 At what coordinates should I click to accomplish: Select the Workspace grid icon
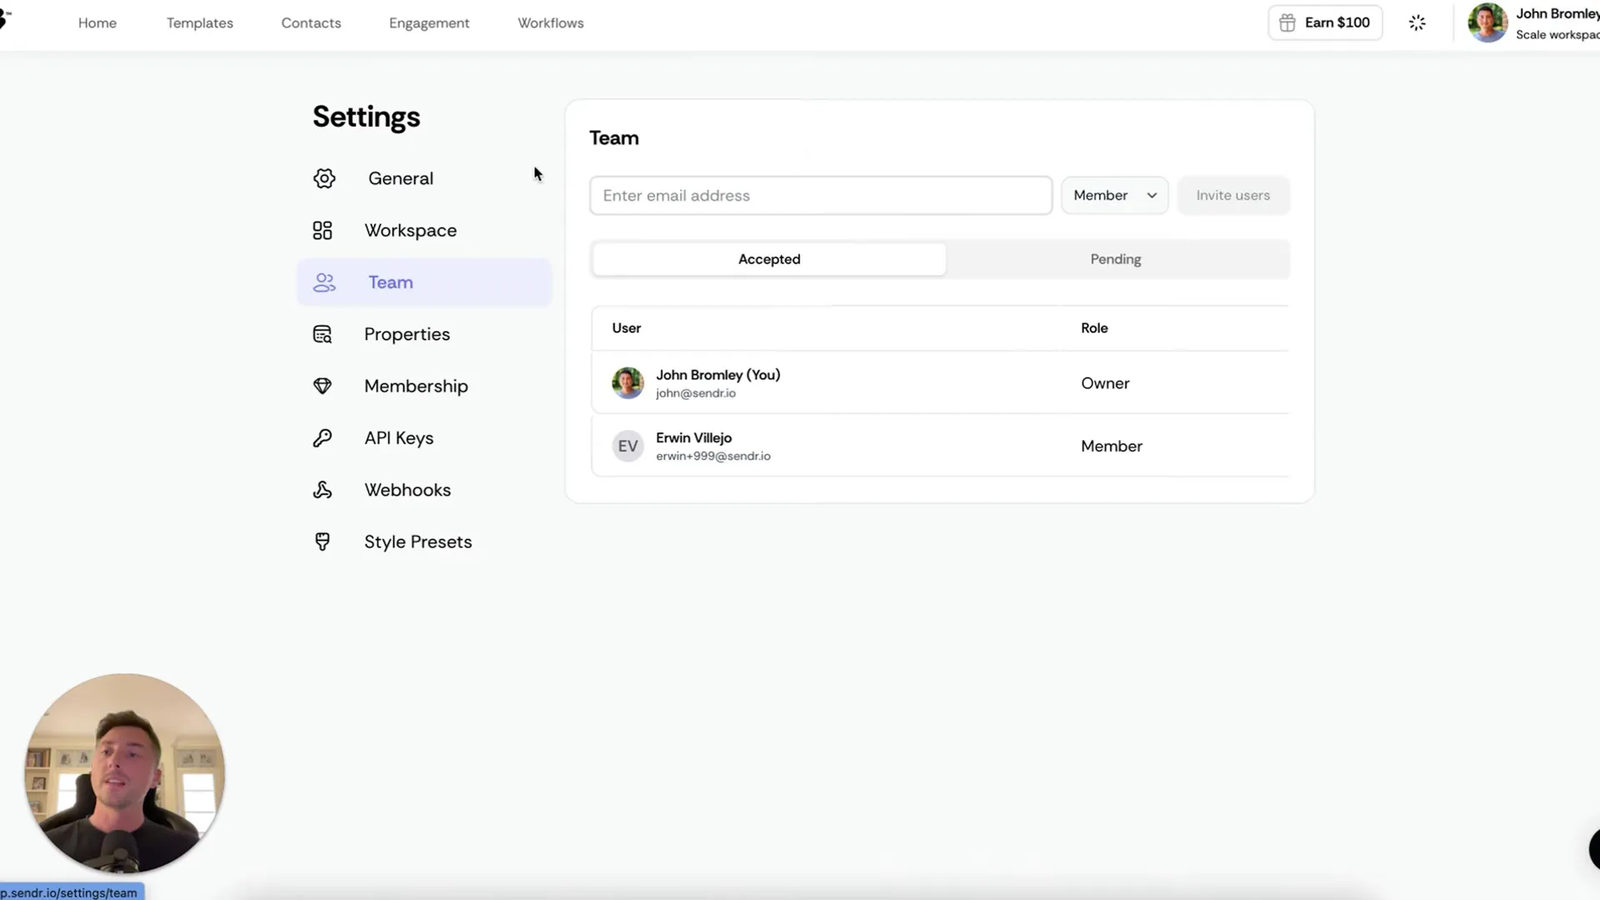point(322,230)
